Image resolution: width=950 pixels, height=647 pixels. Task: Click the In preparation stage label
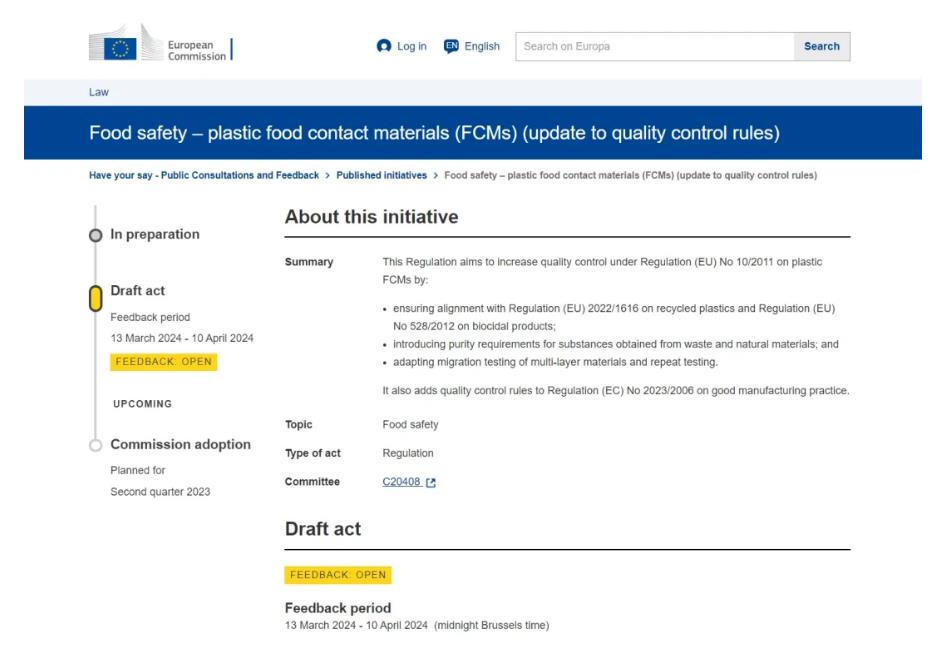pyautogui.click(x=154, y=234)
